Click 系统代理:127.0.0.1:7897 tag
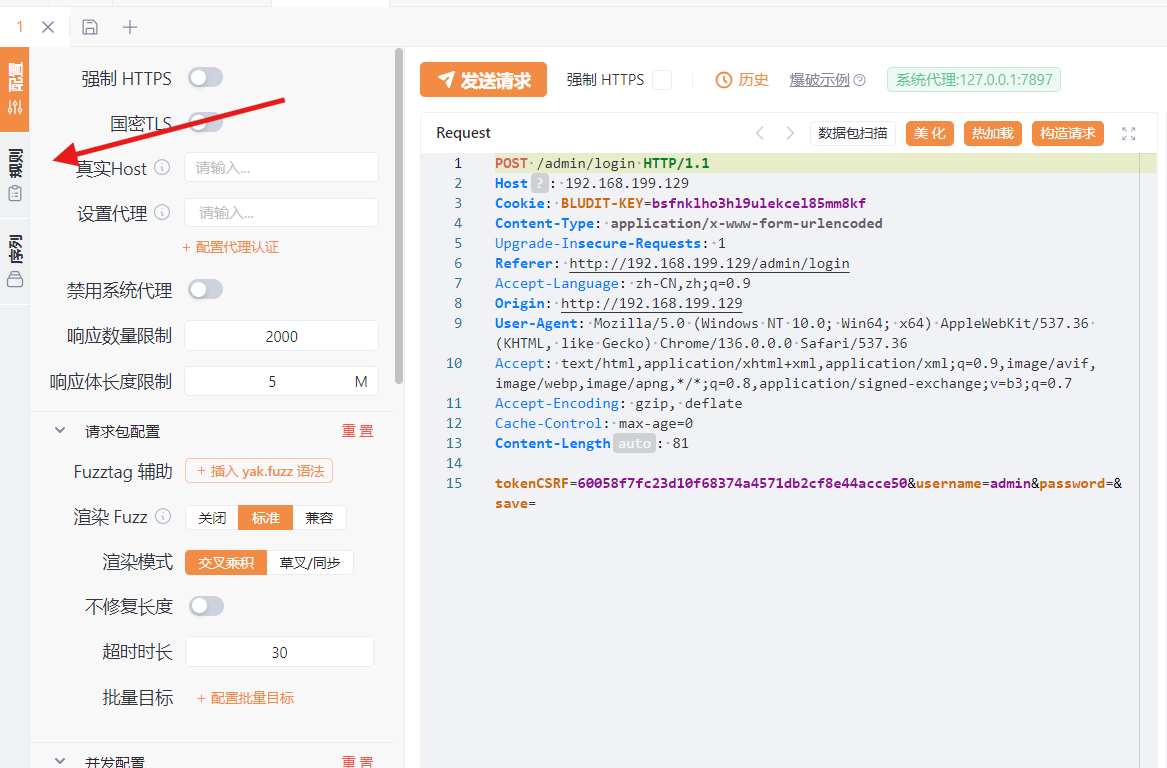This screenshot has width=1167, height=768. pyautogui.click(x=973, y=80)
